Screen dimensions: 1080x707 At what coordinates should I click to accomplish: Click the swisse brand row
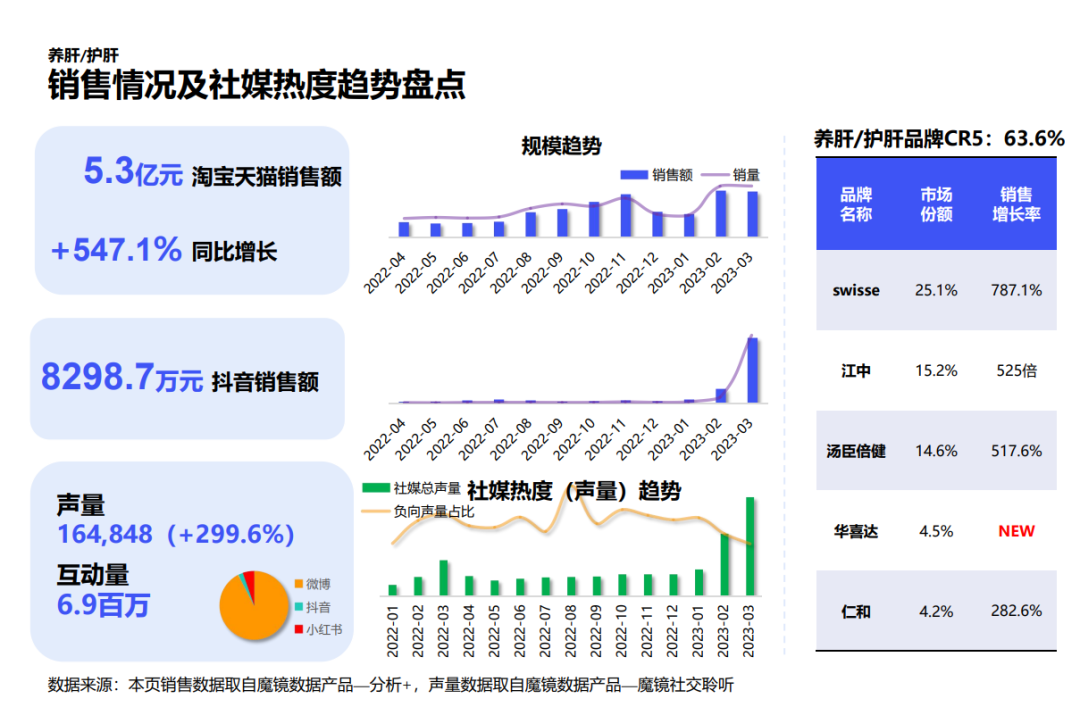pyautogui.click(x=855, y=290)
